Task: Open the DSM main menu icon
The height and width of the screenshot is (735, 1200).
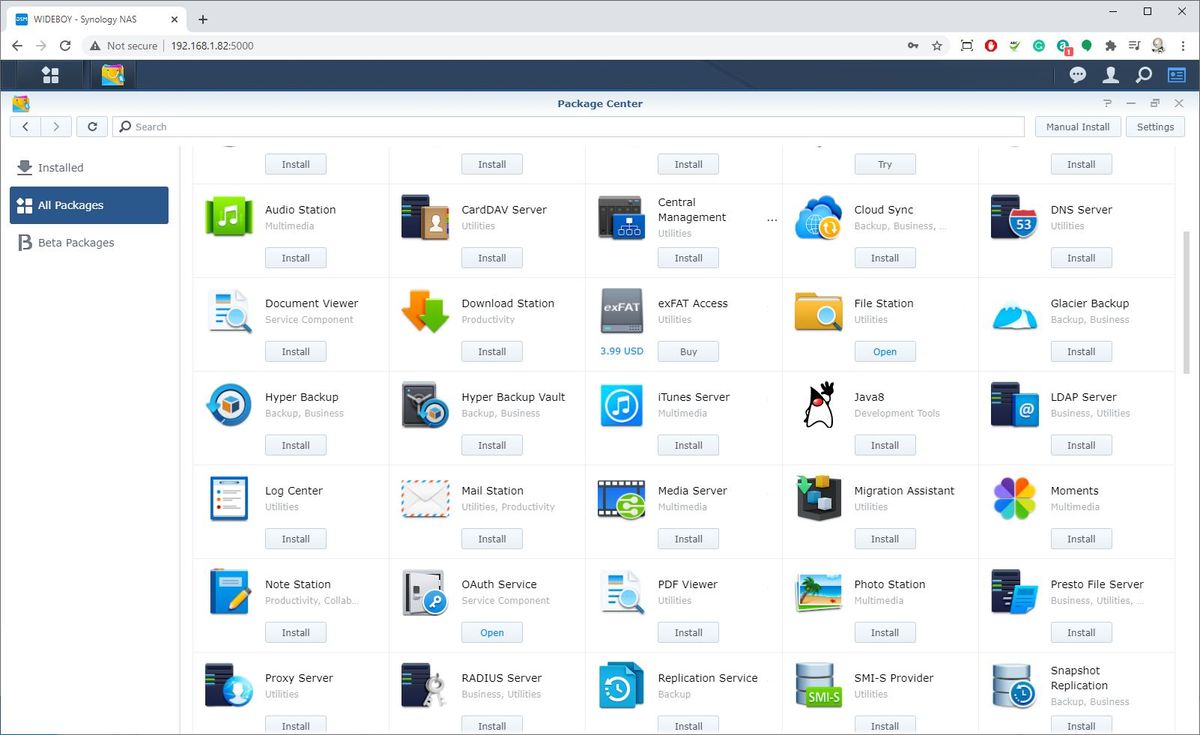Action: pyautogui.click(x=50, y=75)
